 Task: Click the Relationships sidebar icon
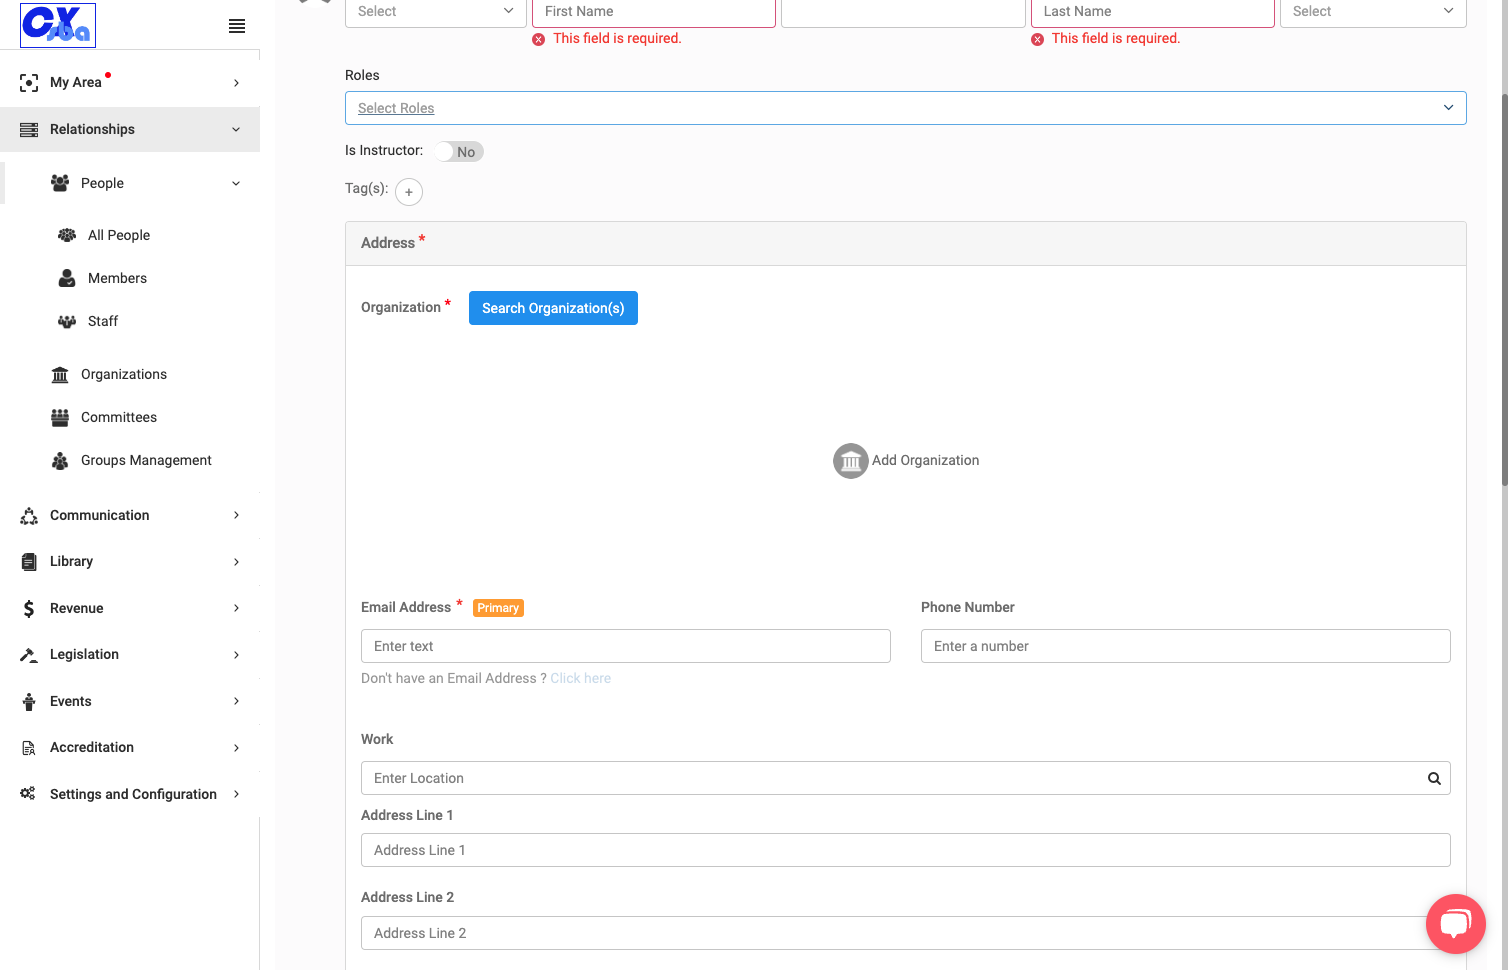click(29, 130)
